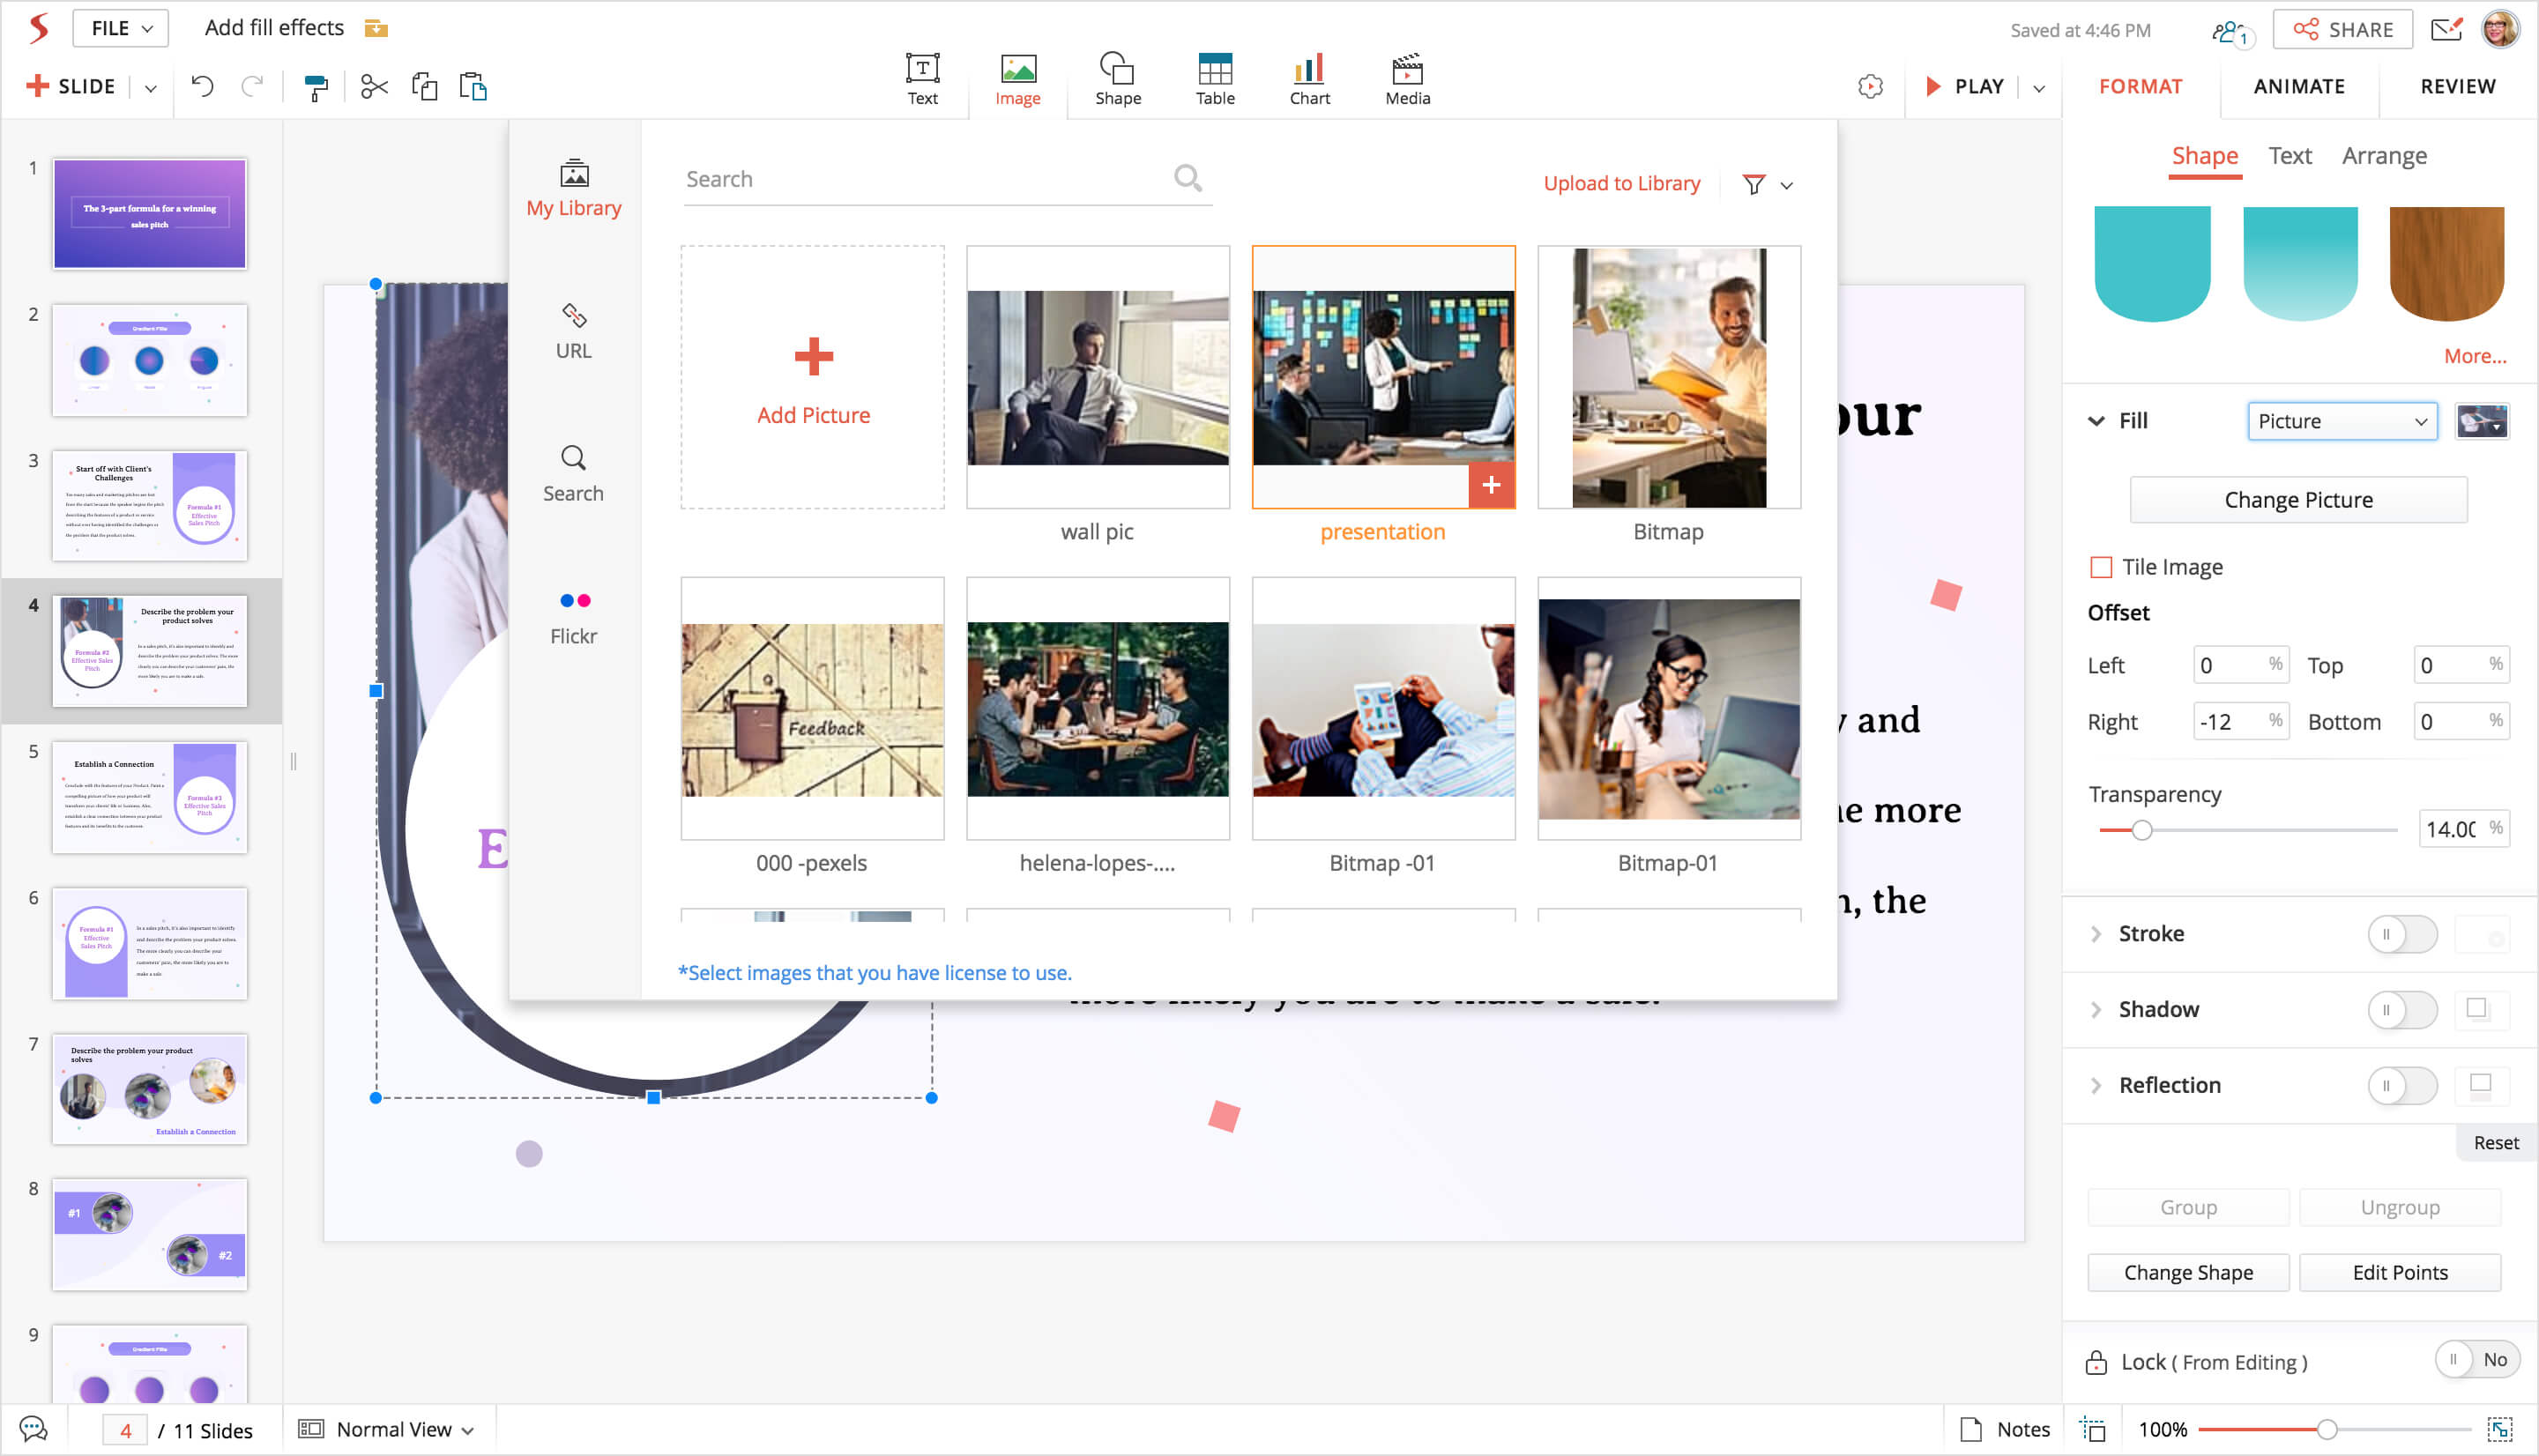Open the Media insert tool
This screenshot has height=1456, width=2539.
coord(1407,79)
